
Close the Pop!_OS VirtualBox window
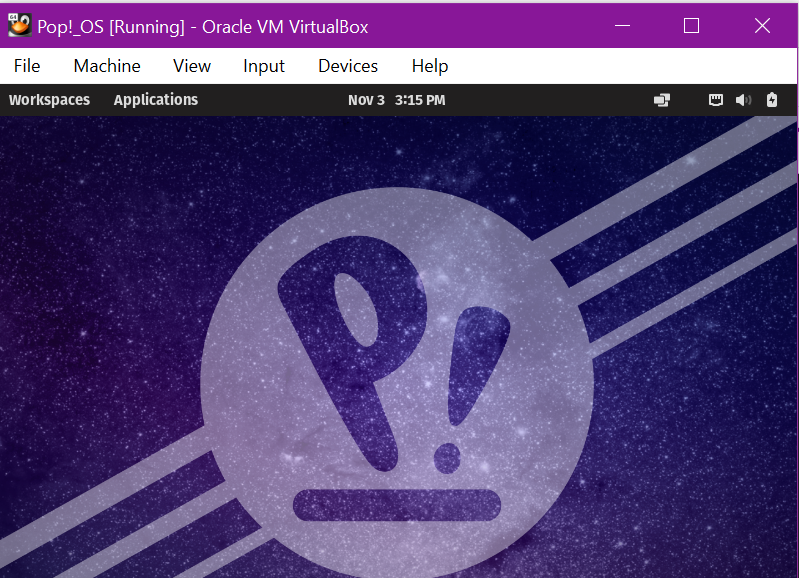coord(762,25)
